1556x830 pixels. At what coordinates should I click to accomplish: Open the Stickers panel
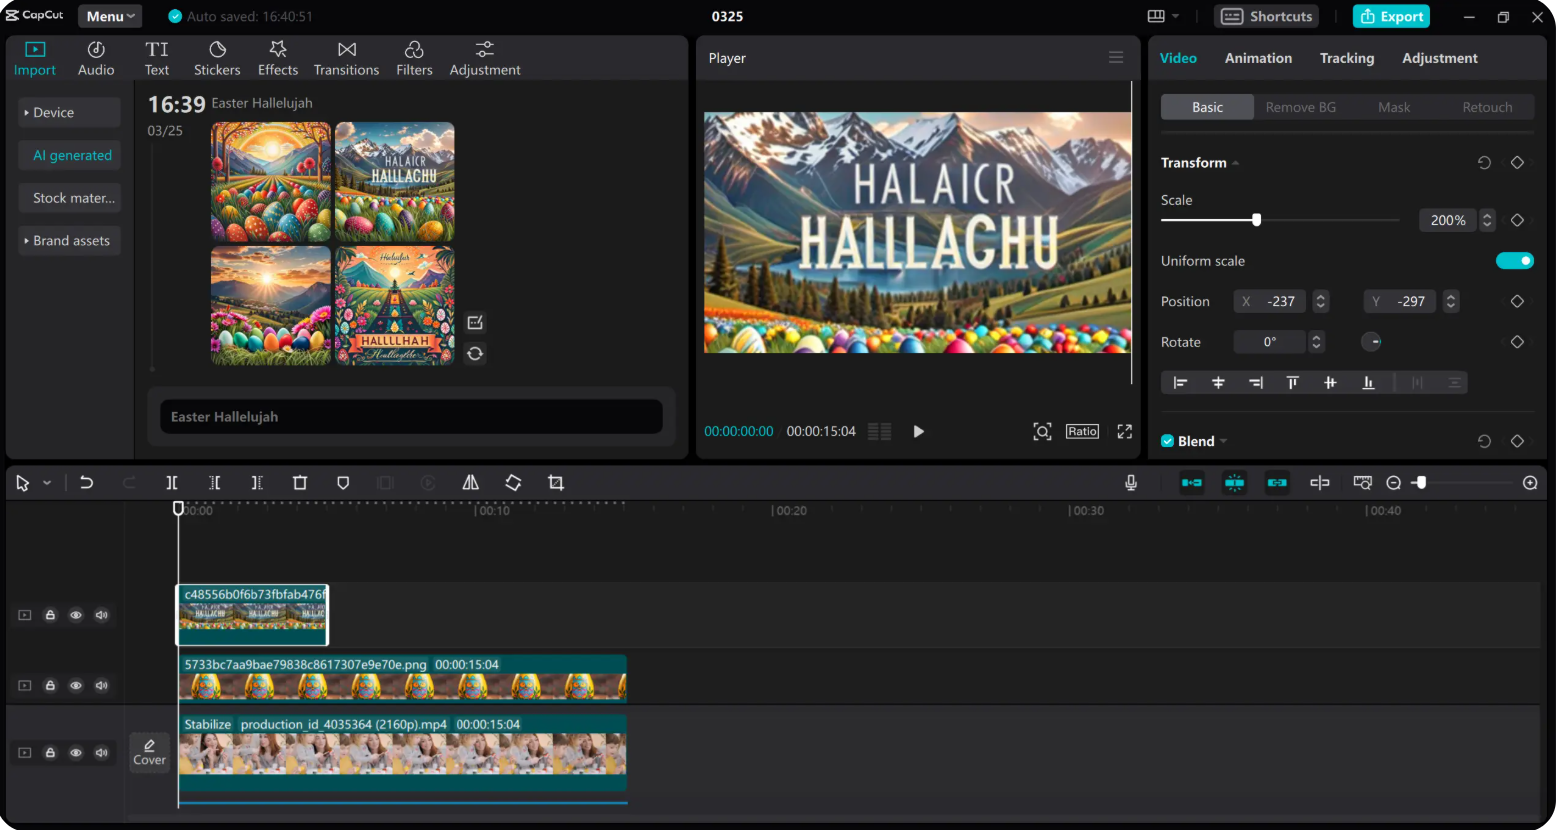click(217, 57)
